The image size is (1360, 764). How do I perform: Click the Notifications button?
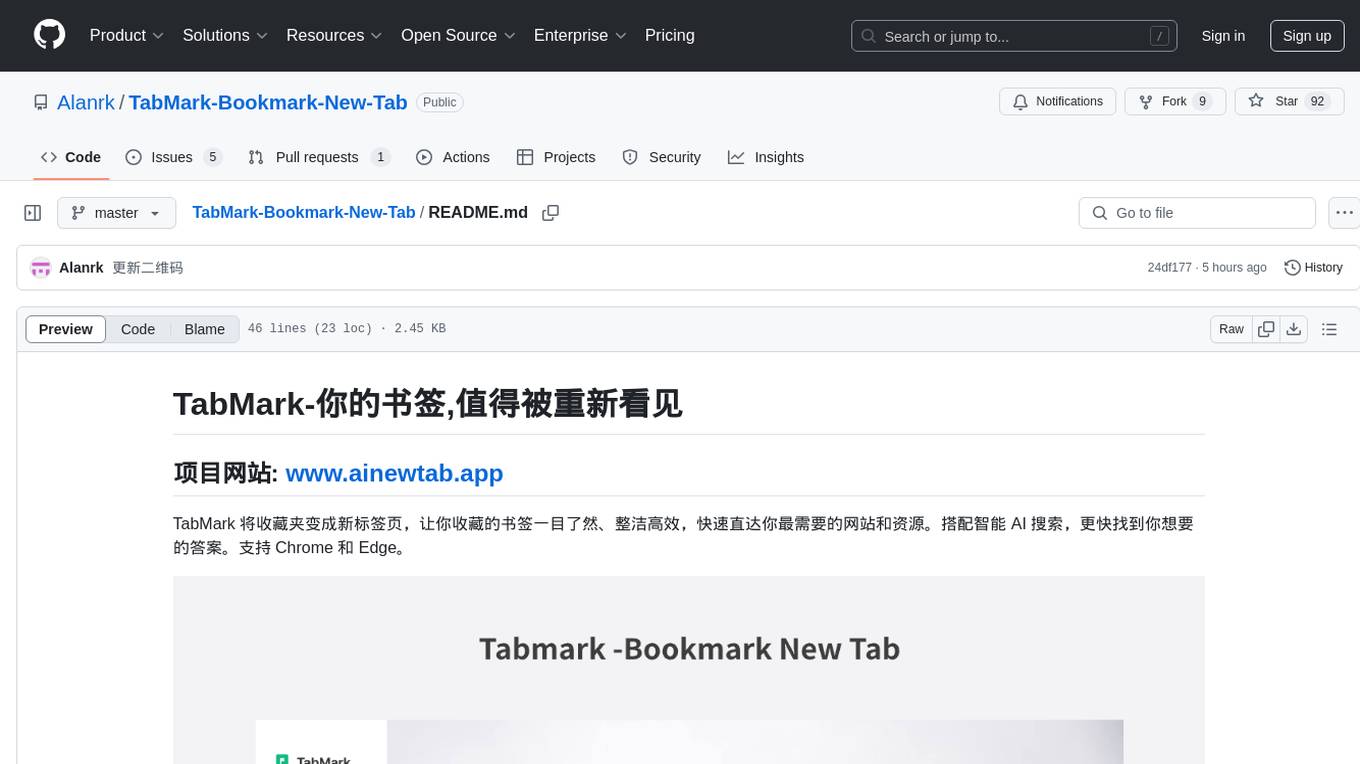(1058, 101)
